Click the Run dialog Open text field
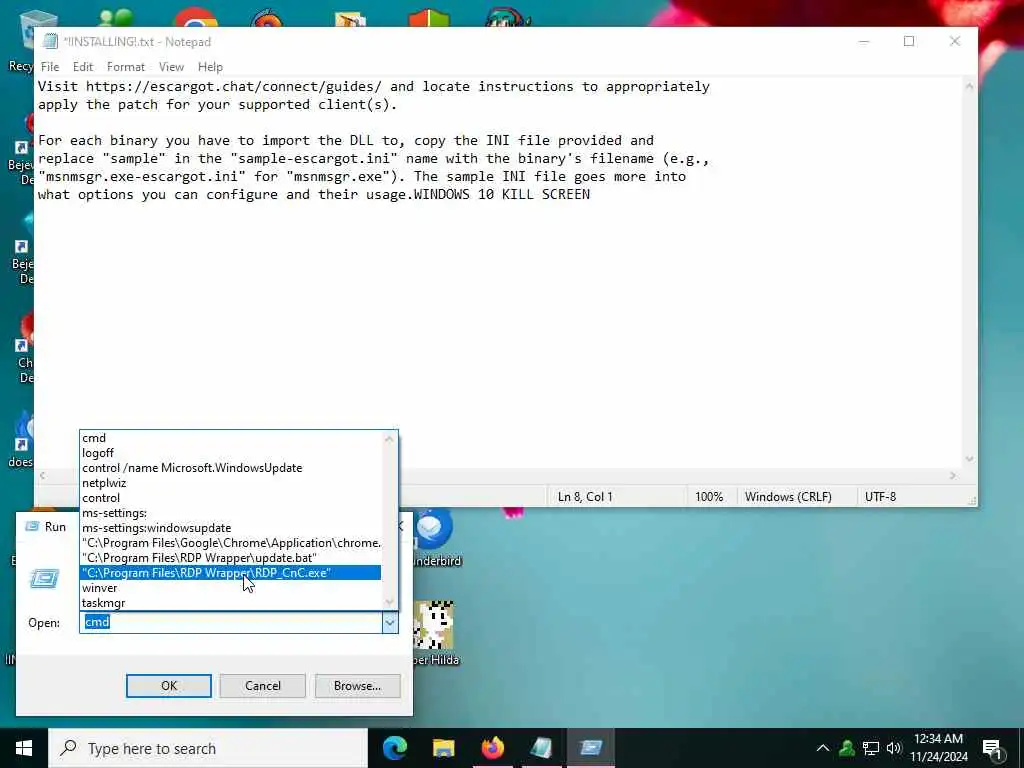The width and height of the screenshot is (1024, 768). point(231,623)
